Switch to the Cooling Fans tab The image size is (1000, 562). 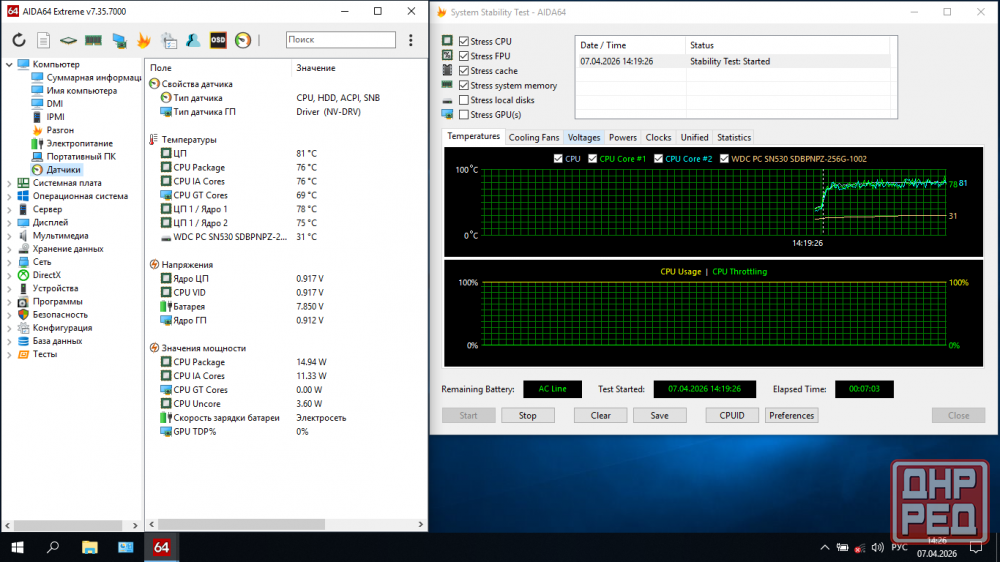coord(533,137)
